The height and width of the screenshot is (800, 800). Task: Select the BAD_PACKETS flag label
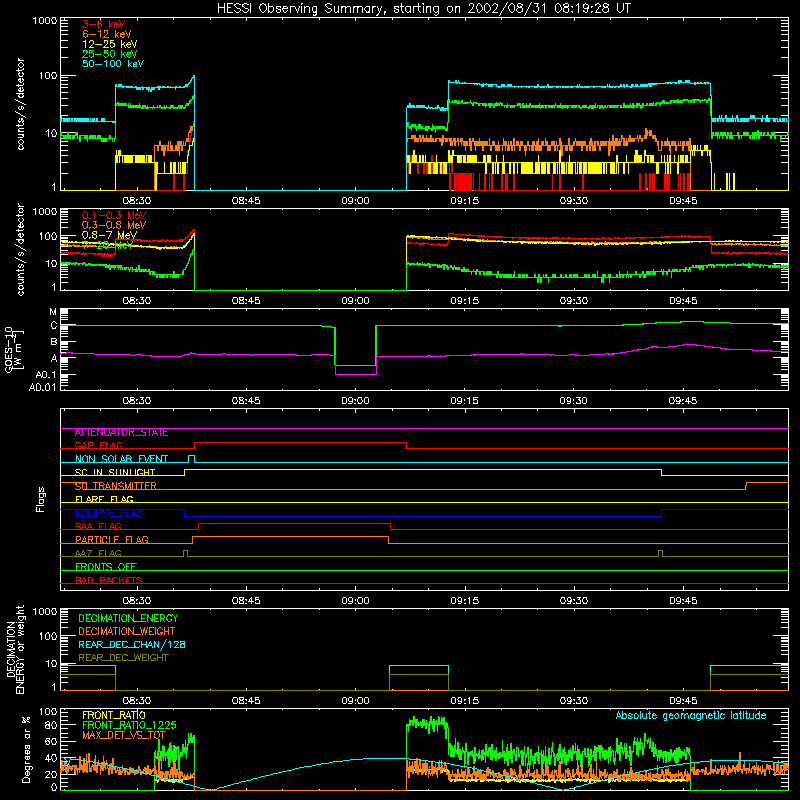109,580
